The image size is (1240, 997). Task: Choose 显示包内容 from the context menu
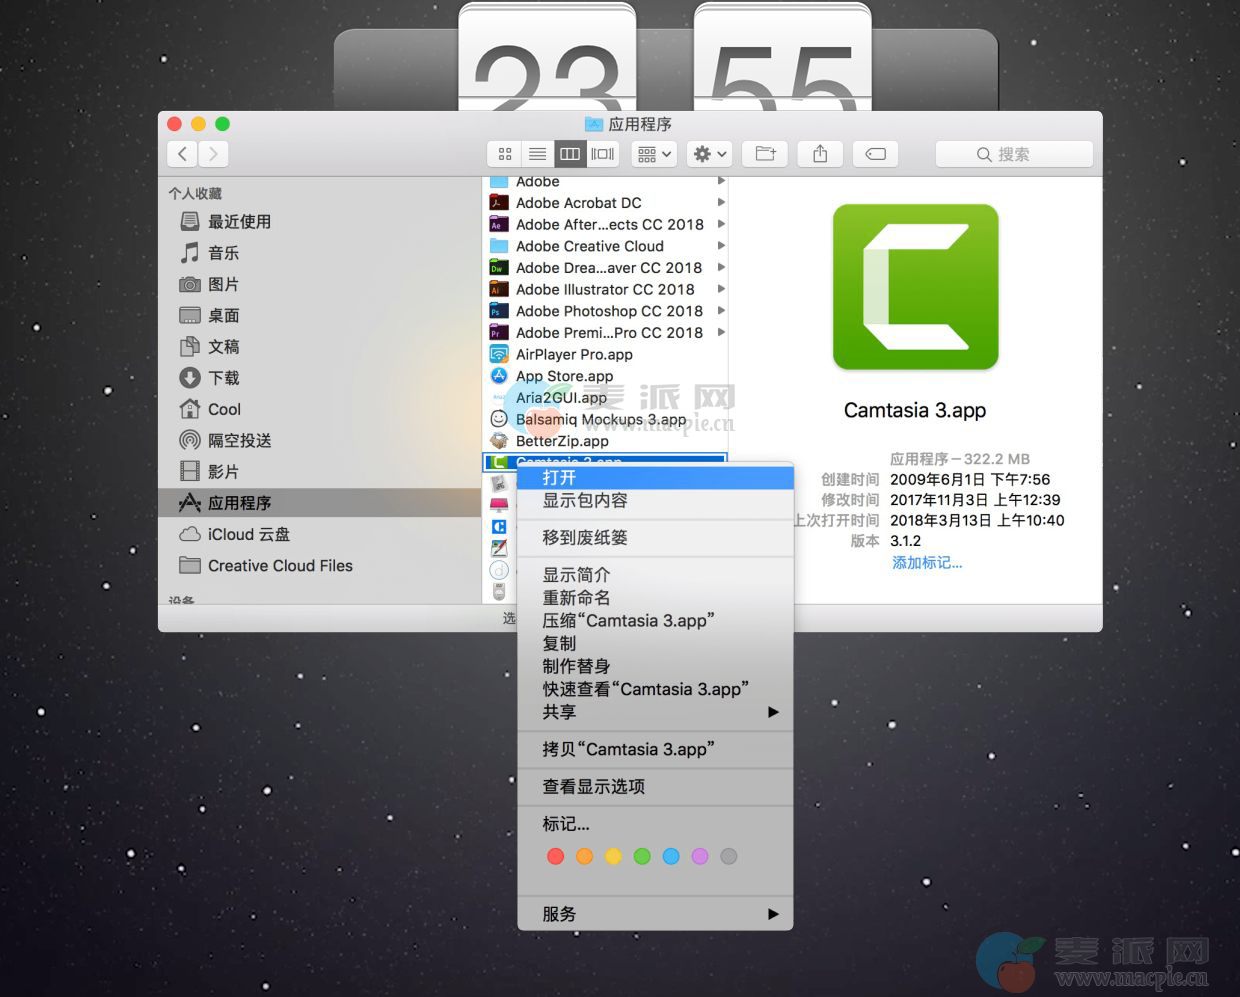tap(655, 500)
